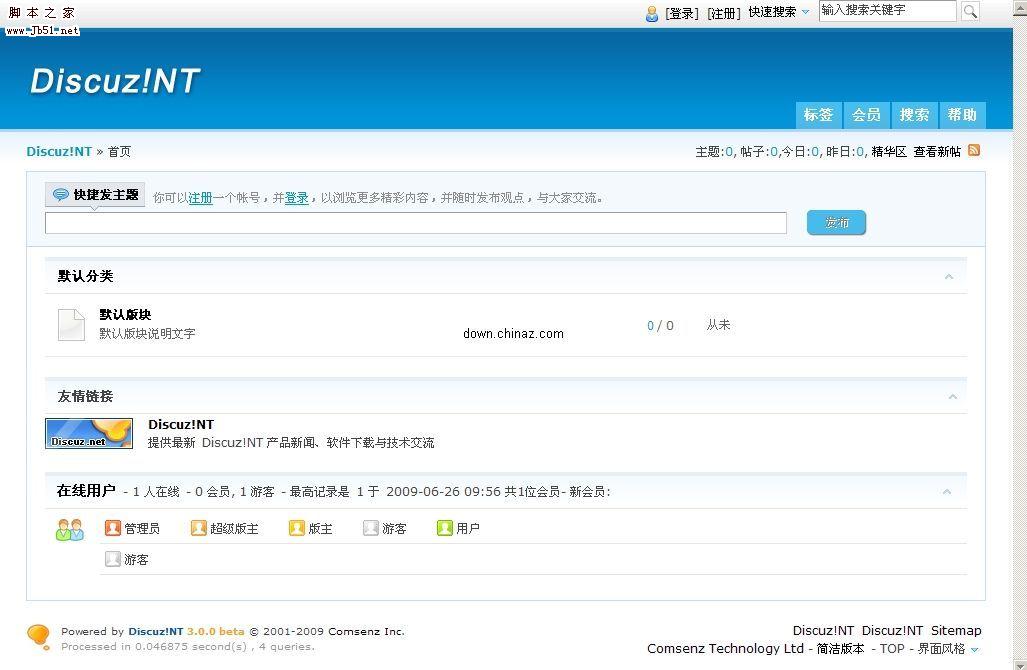The width and height of the screenshot is (1027, 670).
Task: Click the 管理员 legend icon
Action: 113,528
